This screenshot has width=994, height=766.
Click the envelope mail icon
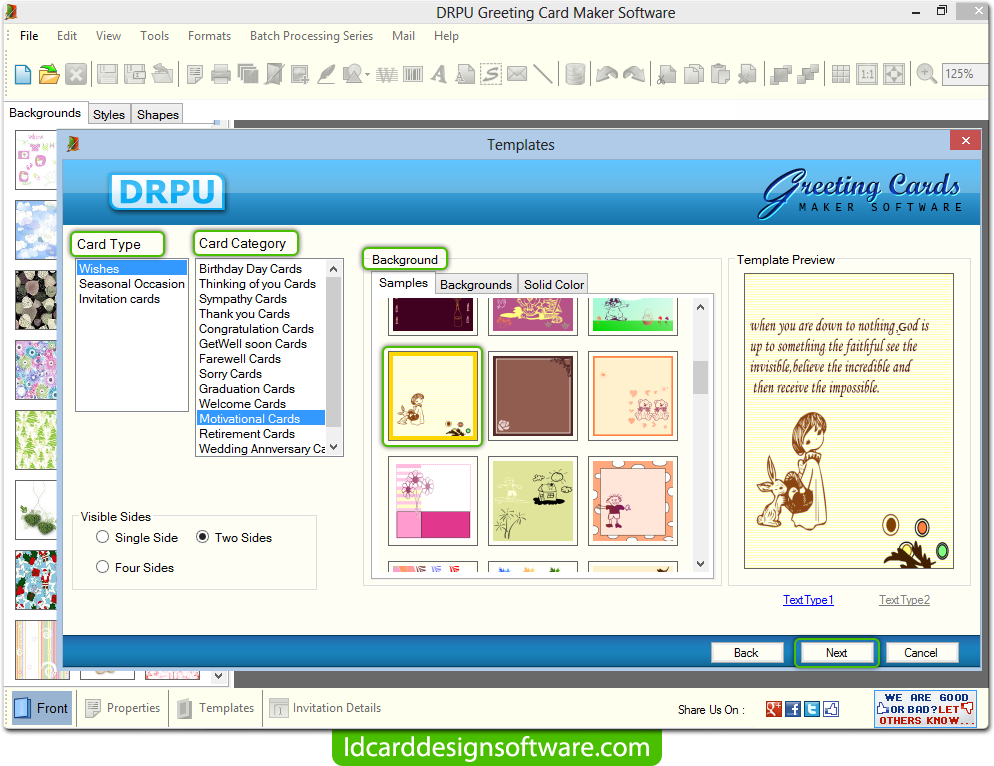(517, 75)
